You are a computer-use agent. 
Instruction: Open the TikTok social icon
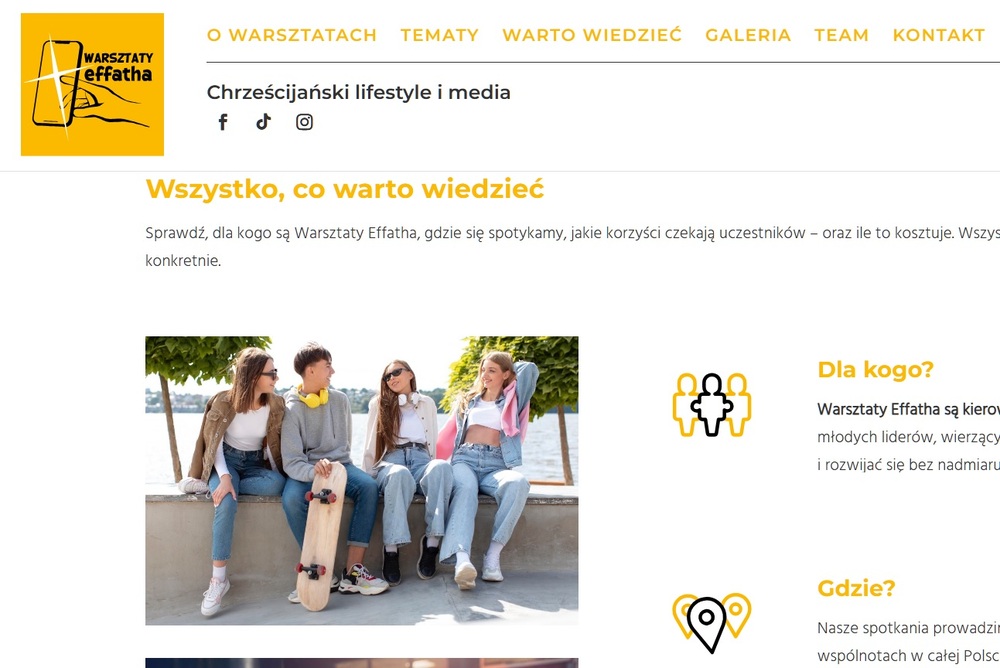tap(263, 122)
